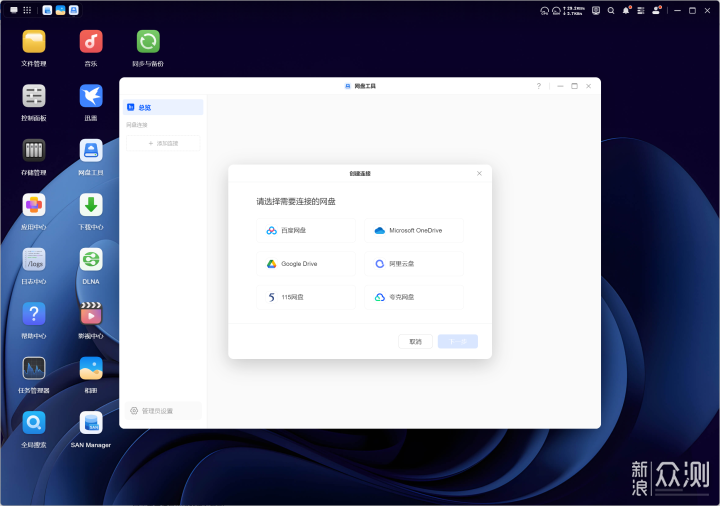Click the RAM usage gauge in top bar
The width and height of the screenshot is (720, 506).
click(556, 11)
